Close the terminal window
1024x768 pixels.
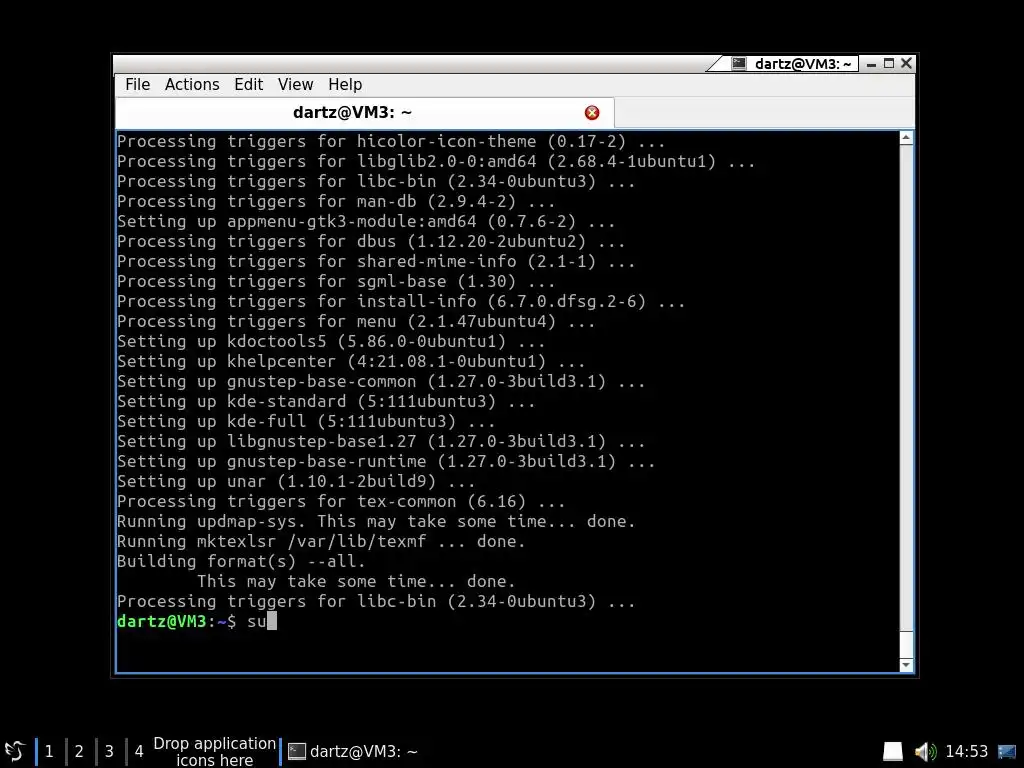coord(906,63)
